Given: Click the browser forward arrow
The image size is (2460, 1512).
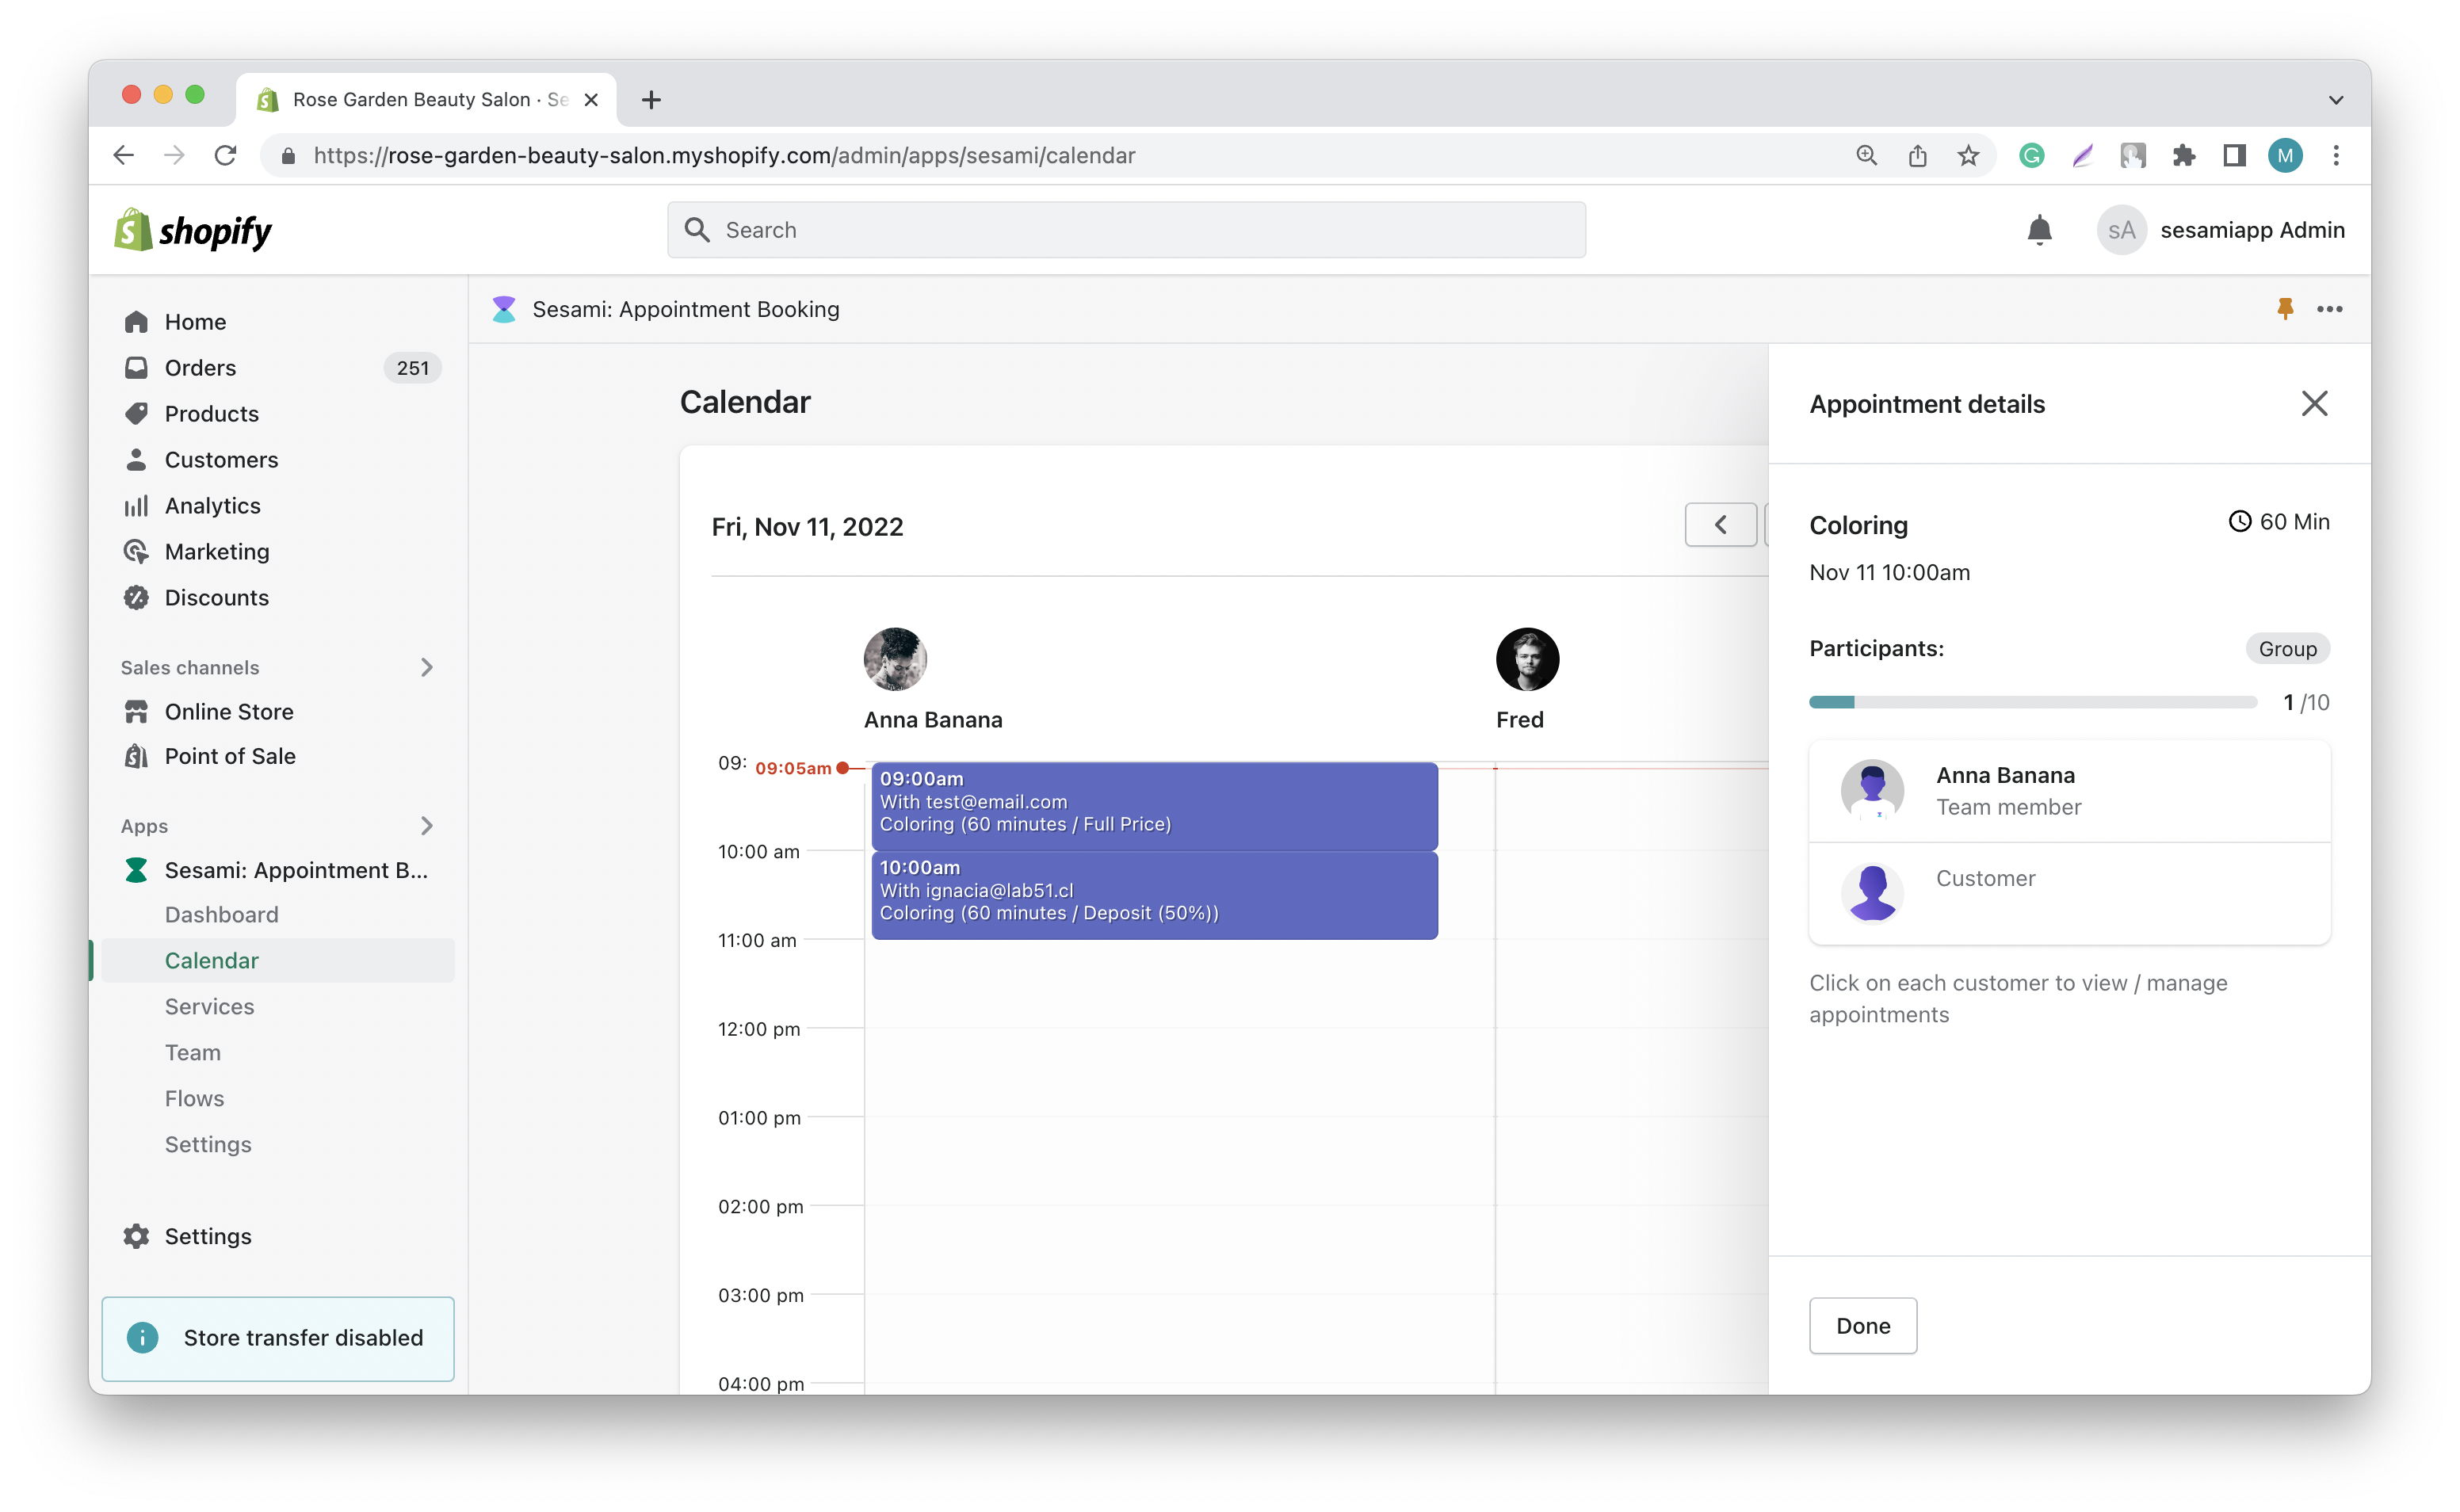Looking at the screenshot, I should 174,155.
